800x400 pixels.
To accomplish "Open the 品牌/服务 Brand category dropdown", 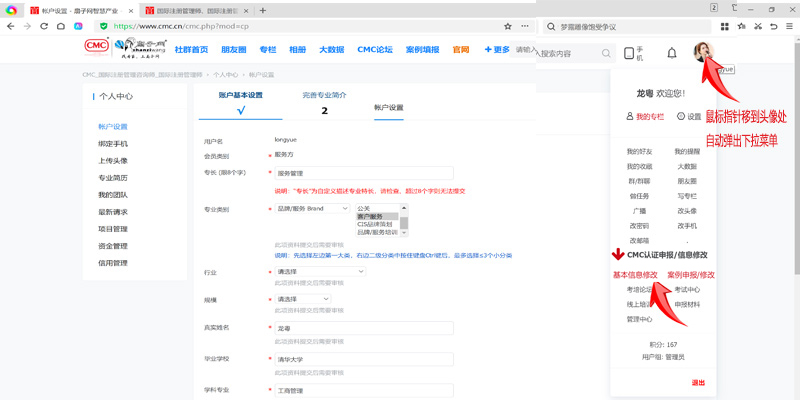I will pos(312,208).
